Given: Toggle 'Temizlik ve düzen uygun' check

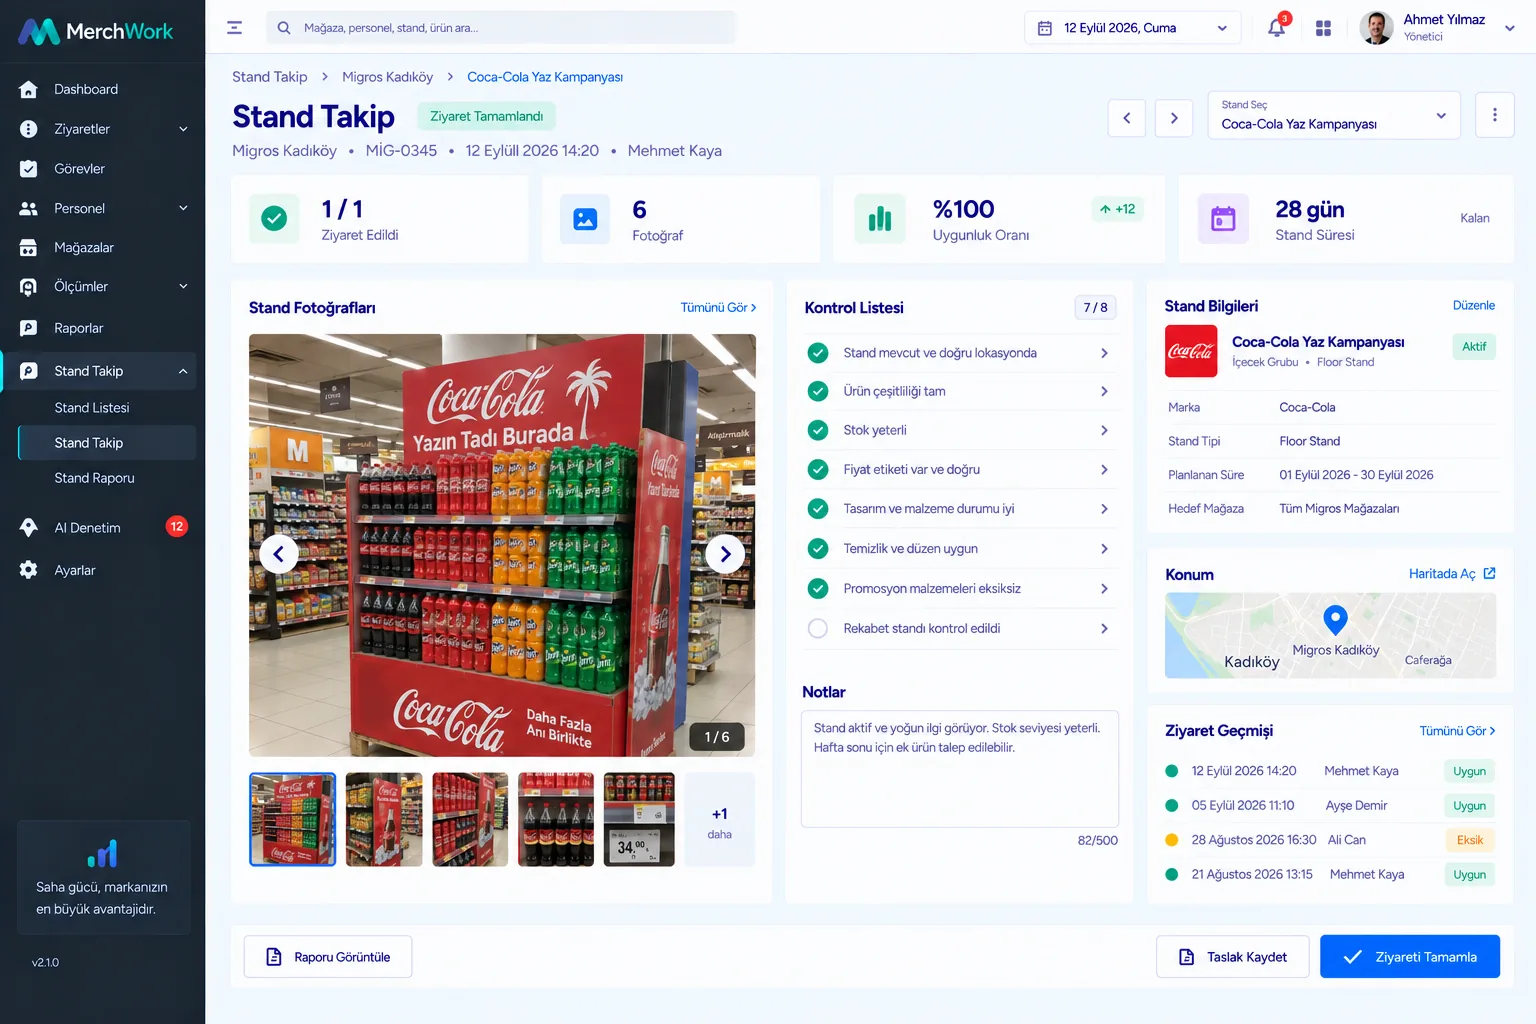Looking at the screenshot, I should (818, 549).
